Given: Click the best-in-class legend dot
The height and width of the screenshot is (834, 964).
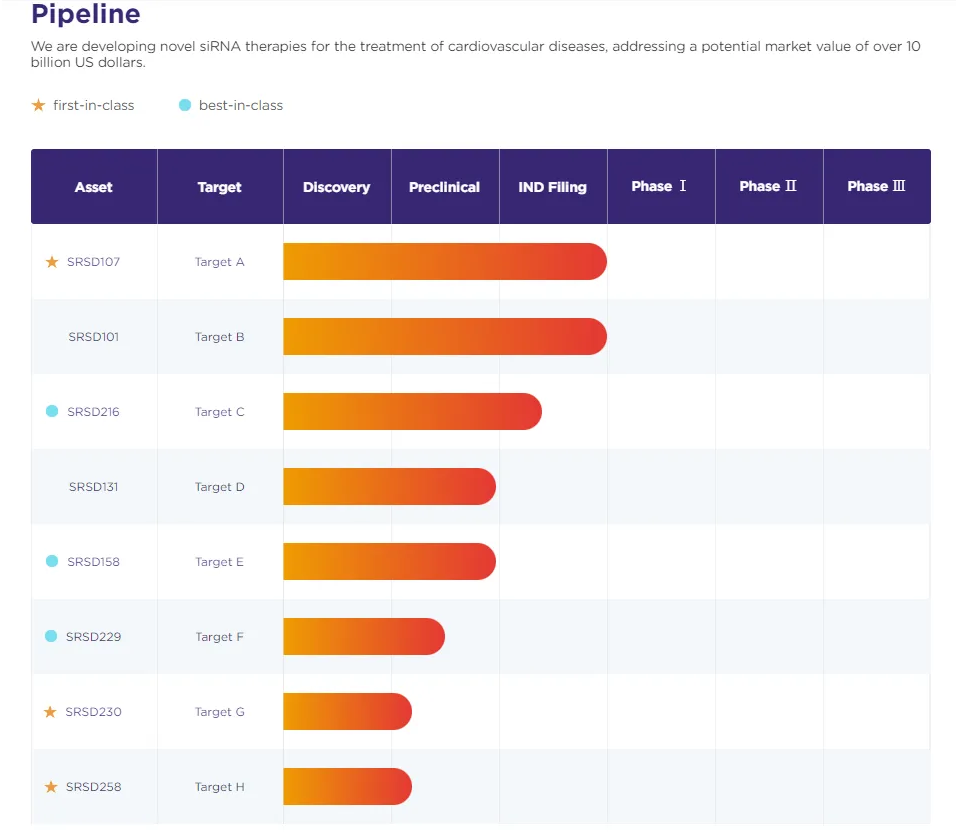Looking at the screenshot, I should [184, 105].
